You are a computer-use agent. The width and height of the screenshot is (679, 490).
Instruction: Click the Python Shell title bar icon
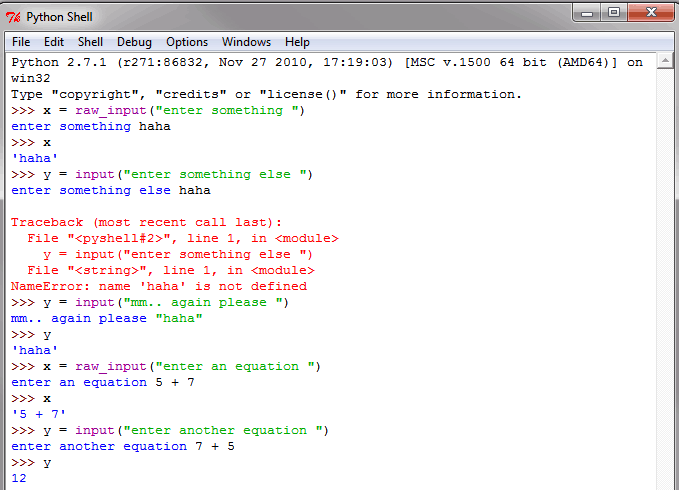(13, 16)
